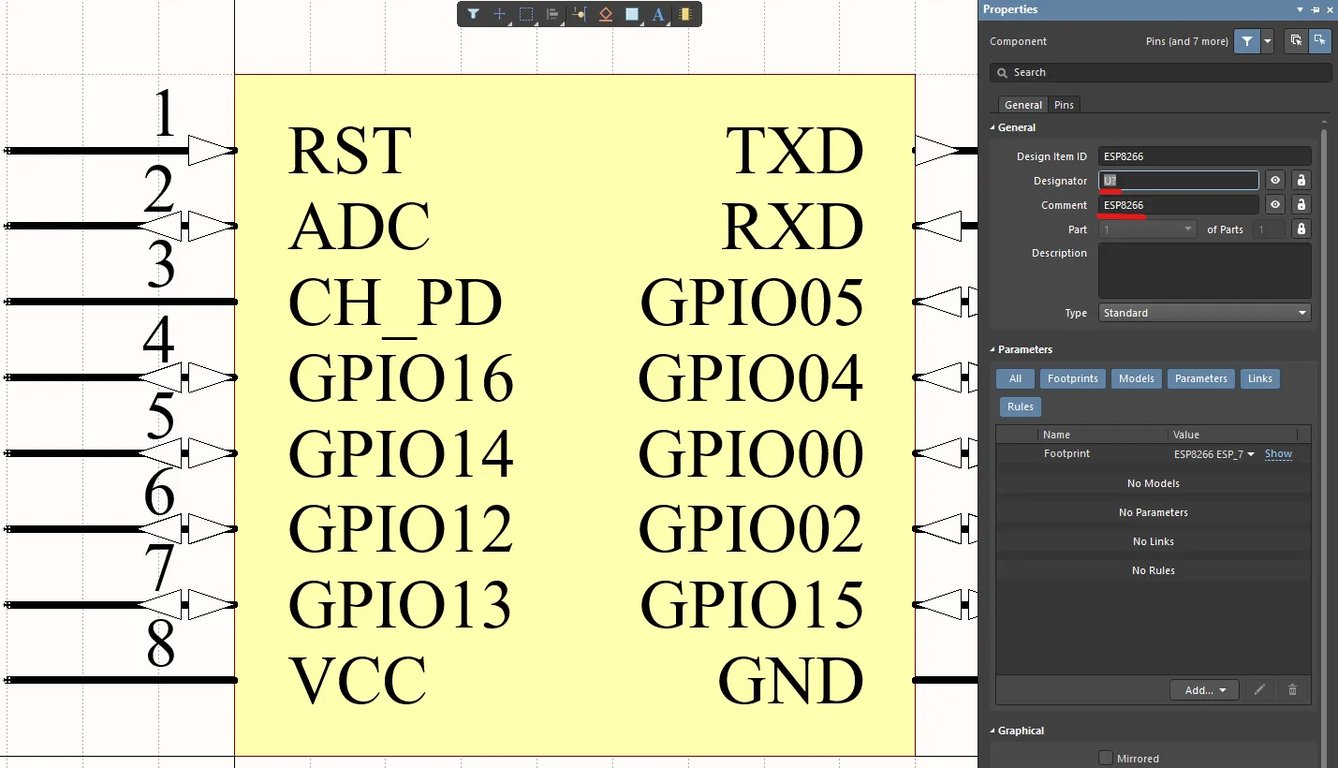Toggle the Comment lock
Screen dimensions: 1338x768
(1301, 205)
